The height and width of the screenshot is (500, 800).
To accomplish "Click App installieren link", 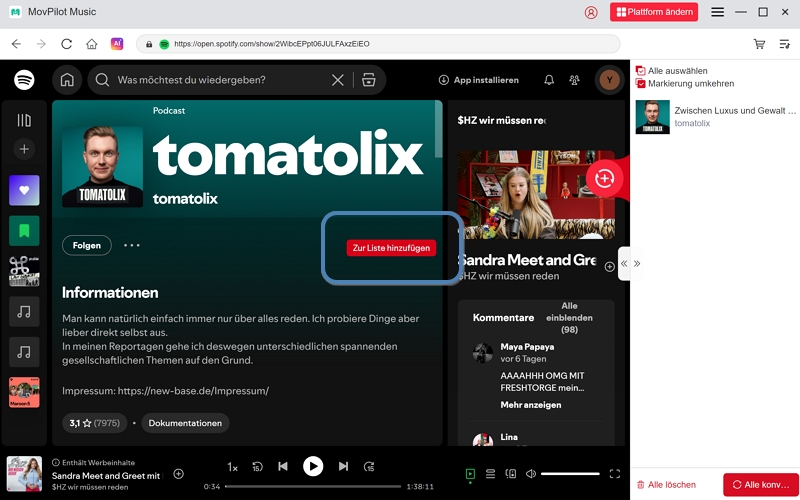I will 479,80.
